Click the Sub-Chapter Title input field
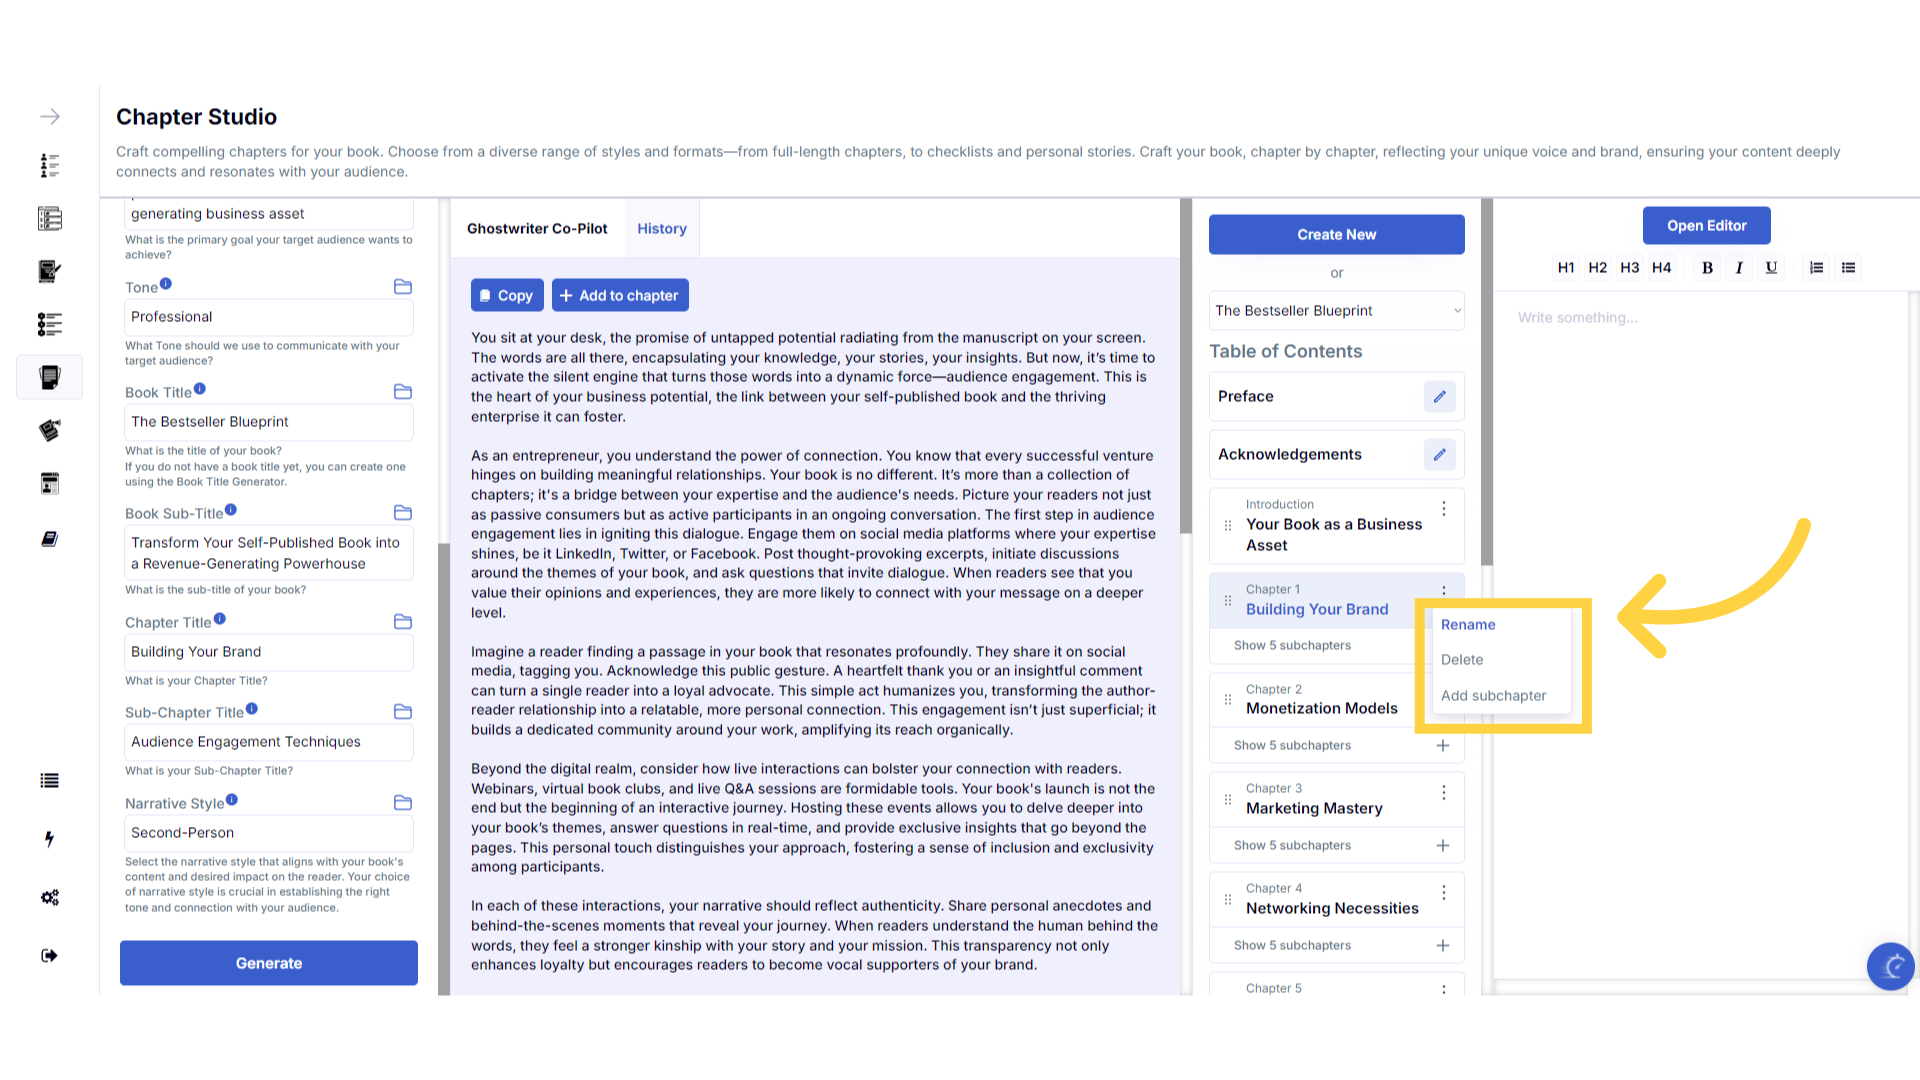Viewport: 1920px width, 1080px height. point(268,742)
